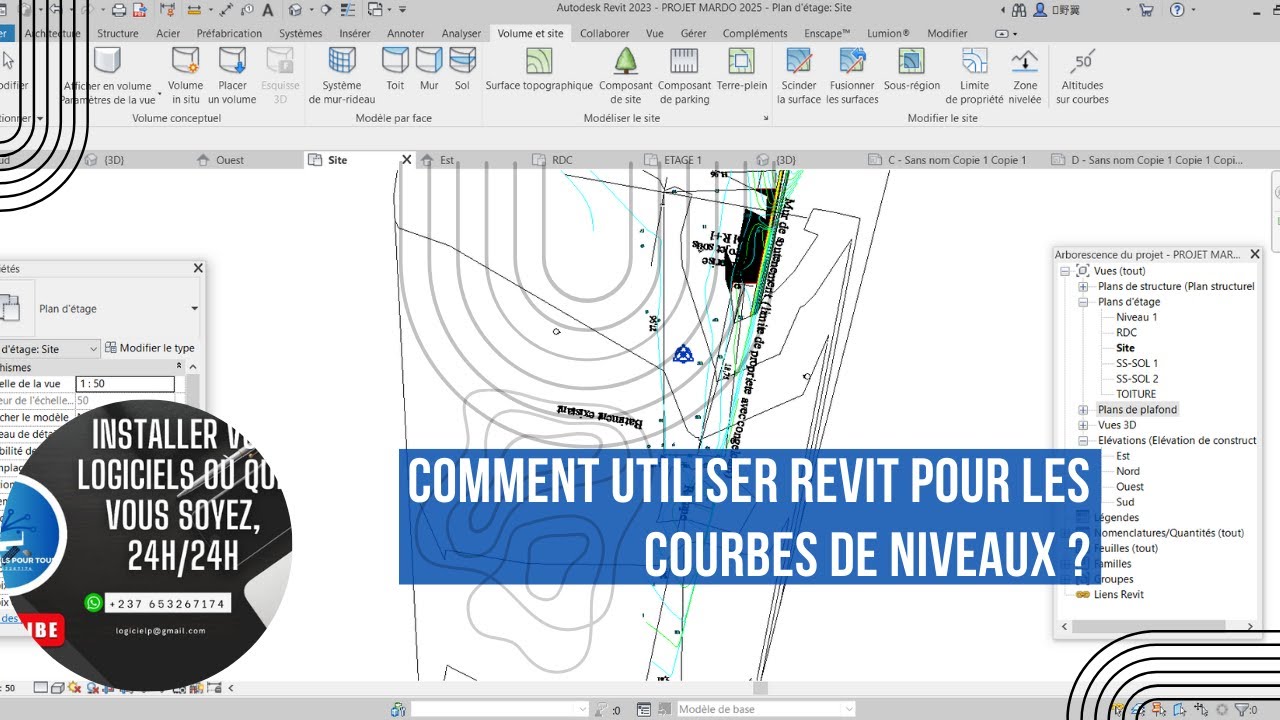Open the Nord elevation view

click(x=1128, y=472)
